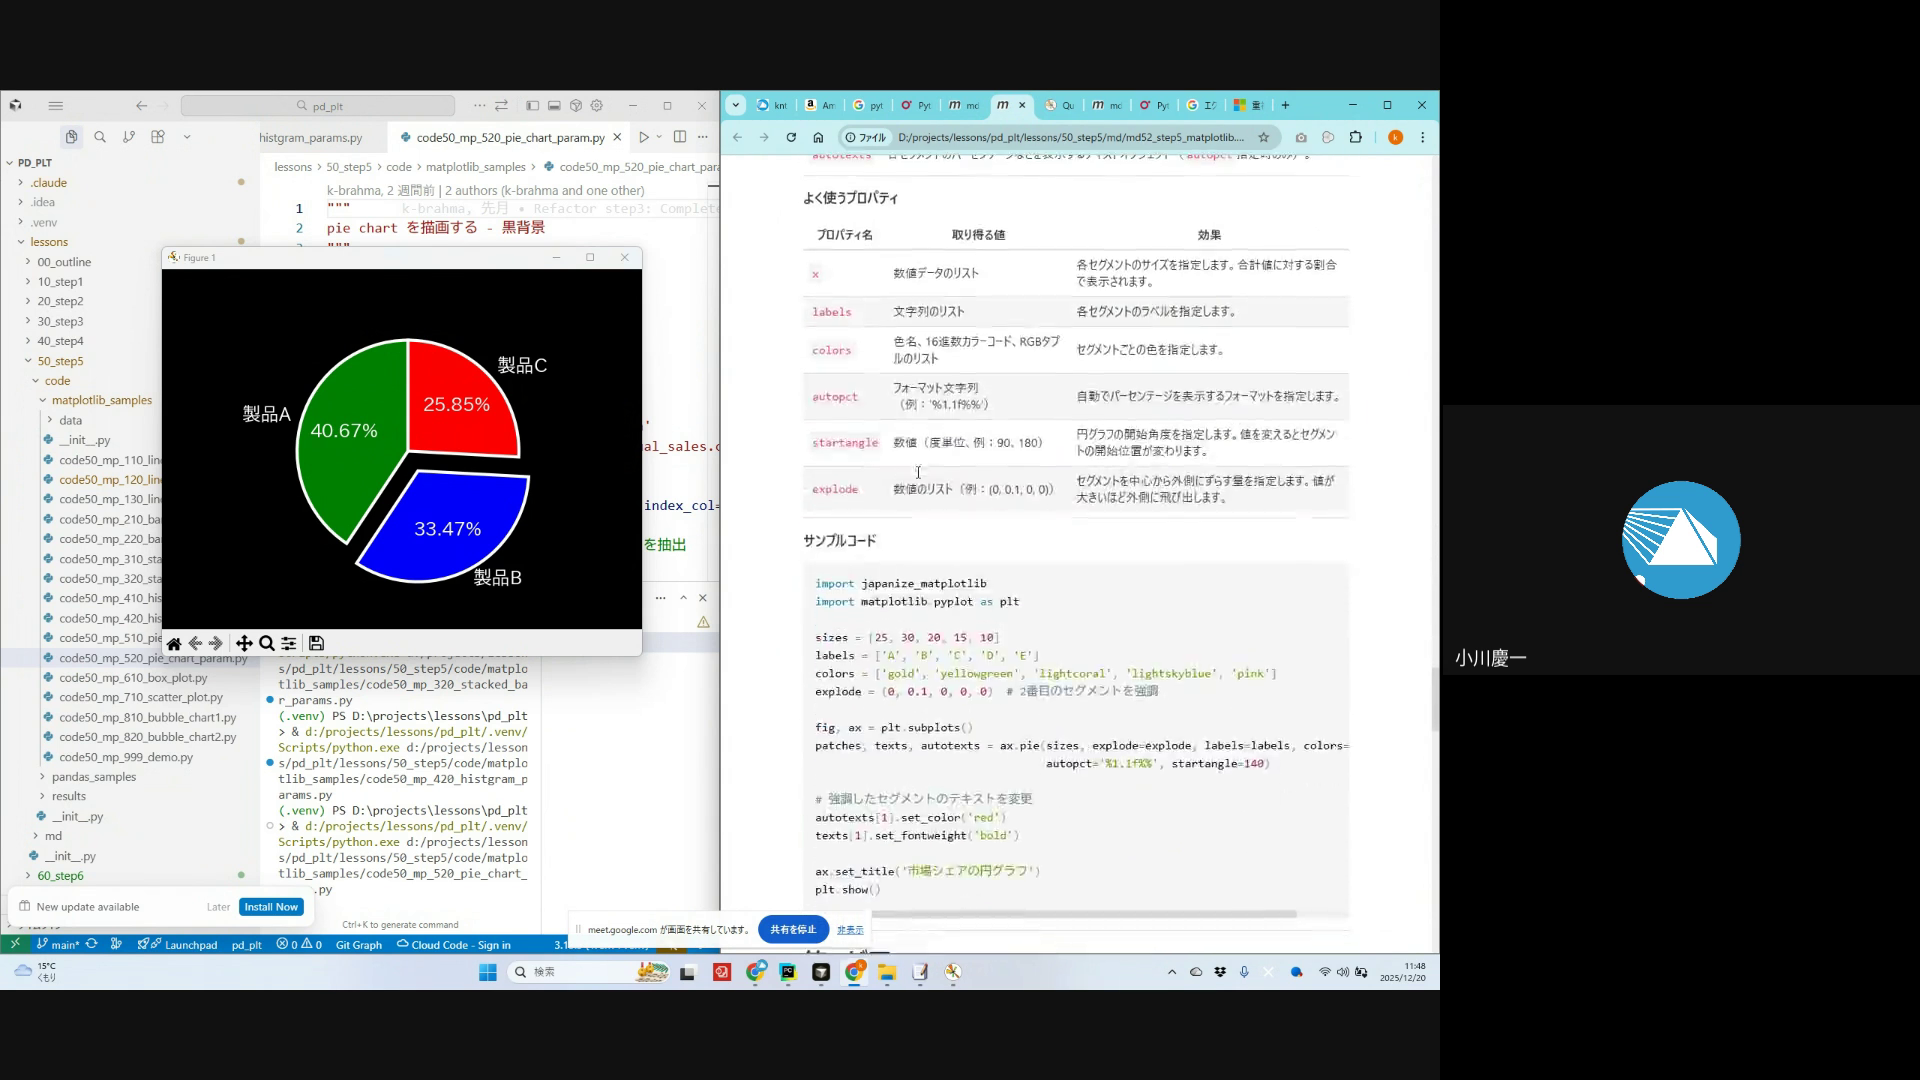Toggle split editor right
Image resolution: width=1920 pixels, height=1080 pixels.
(680, 137)
